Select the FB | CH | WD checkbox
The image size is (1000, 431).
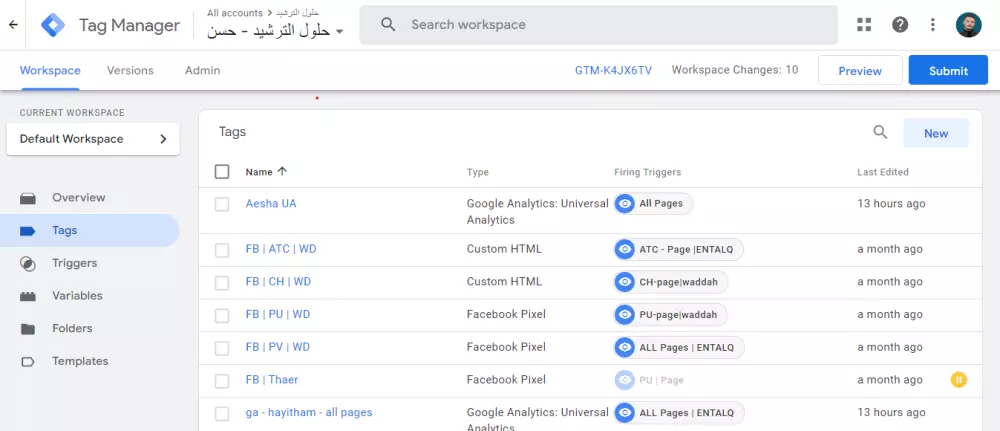[222, 282]
